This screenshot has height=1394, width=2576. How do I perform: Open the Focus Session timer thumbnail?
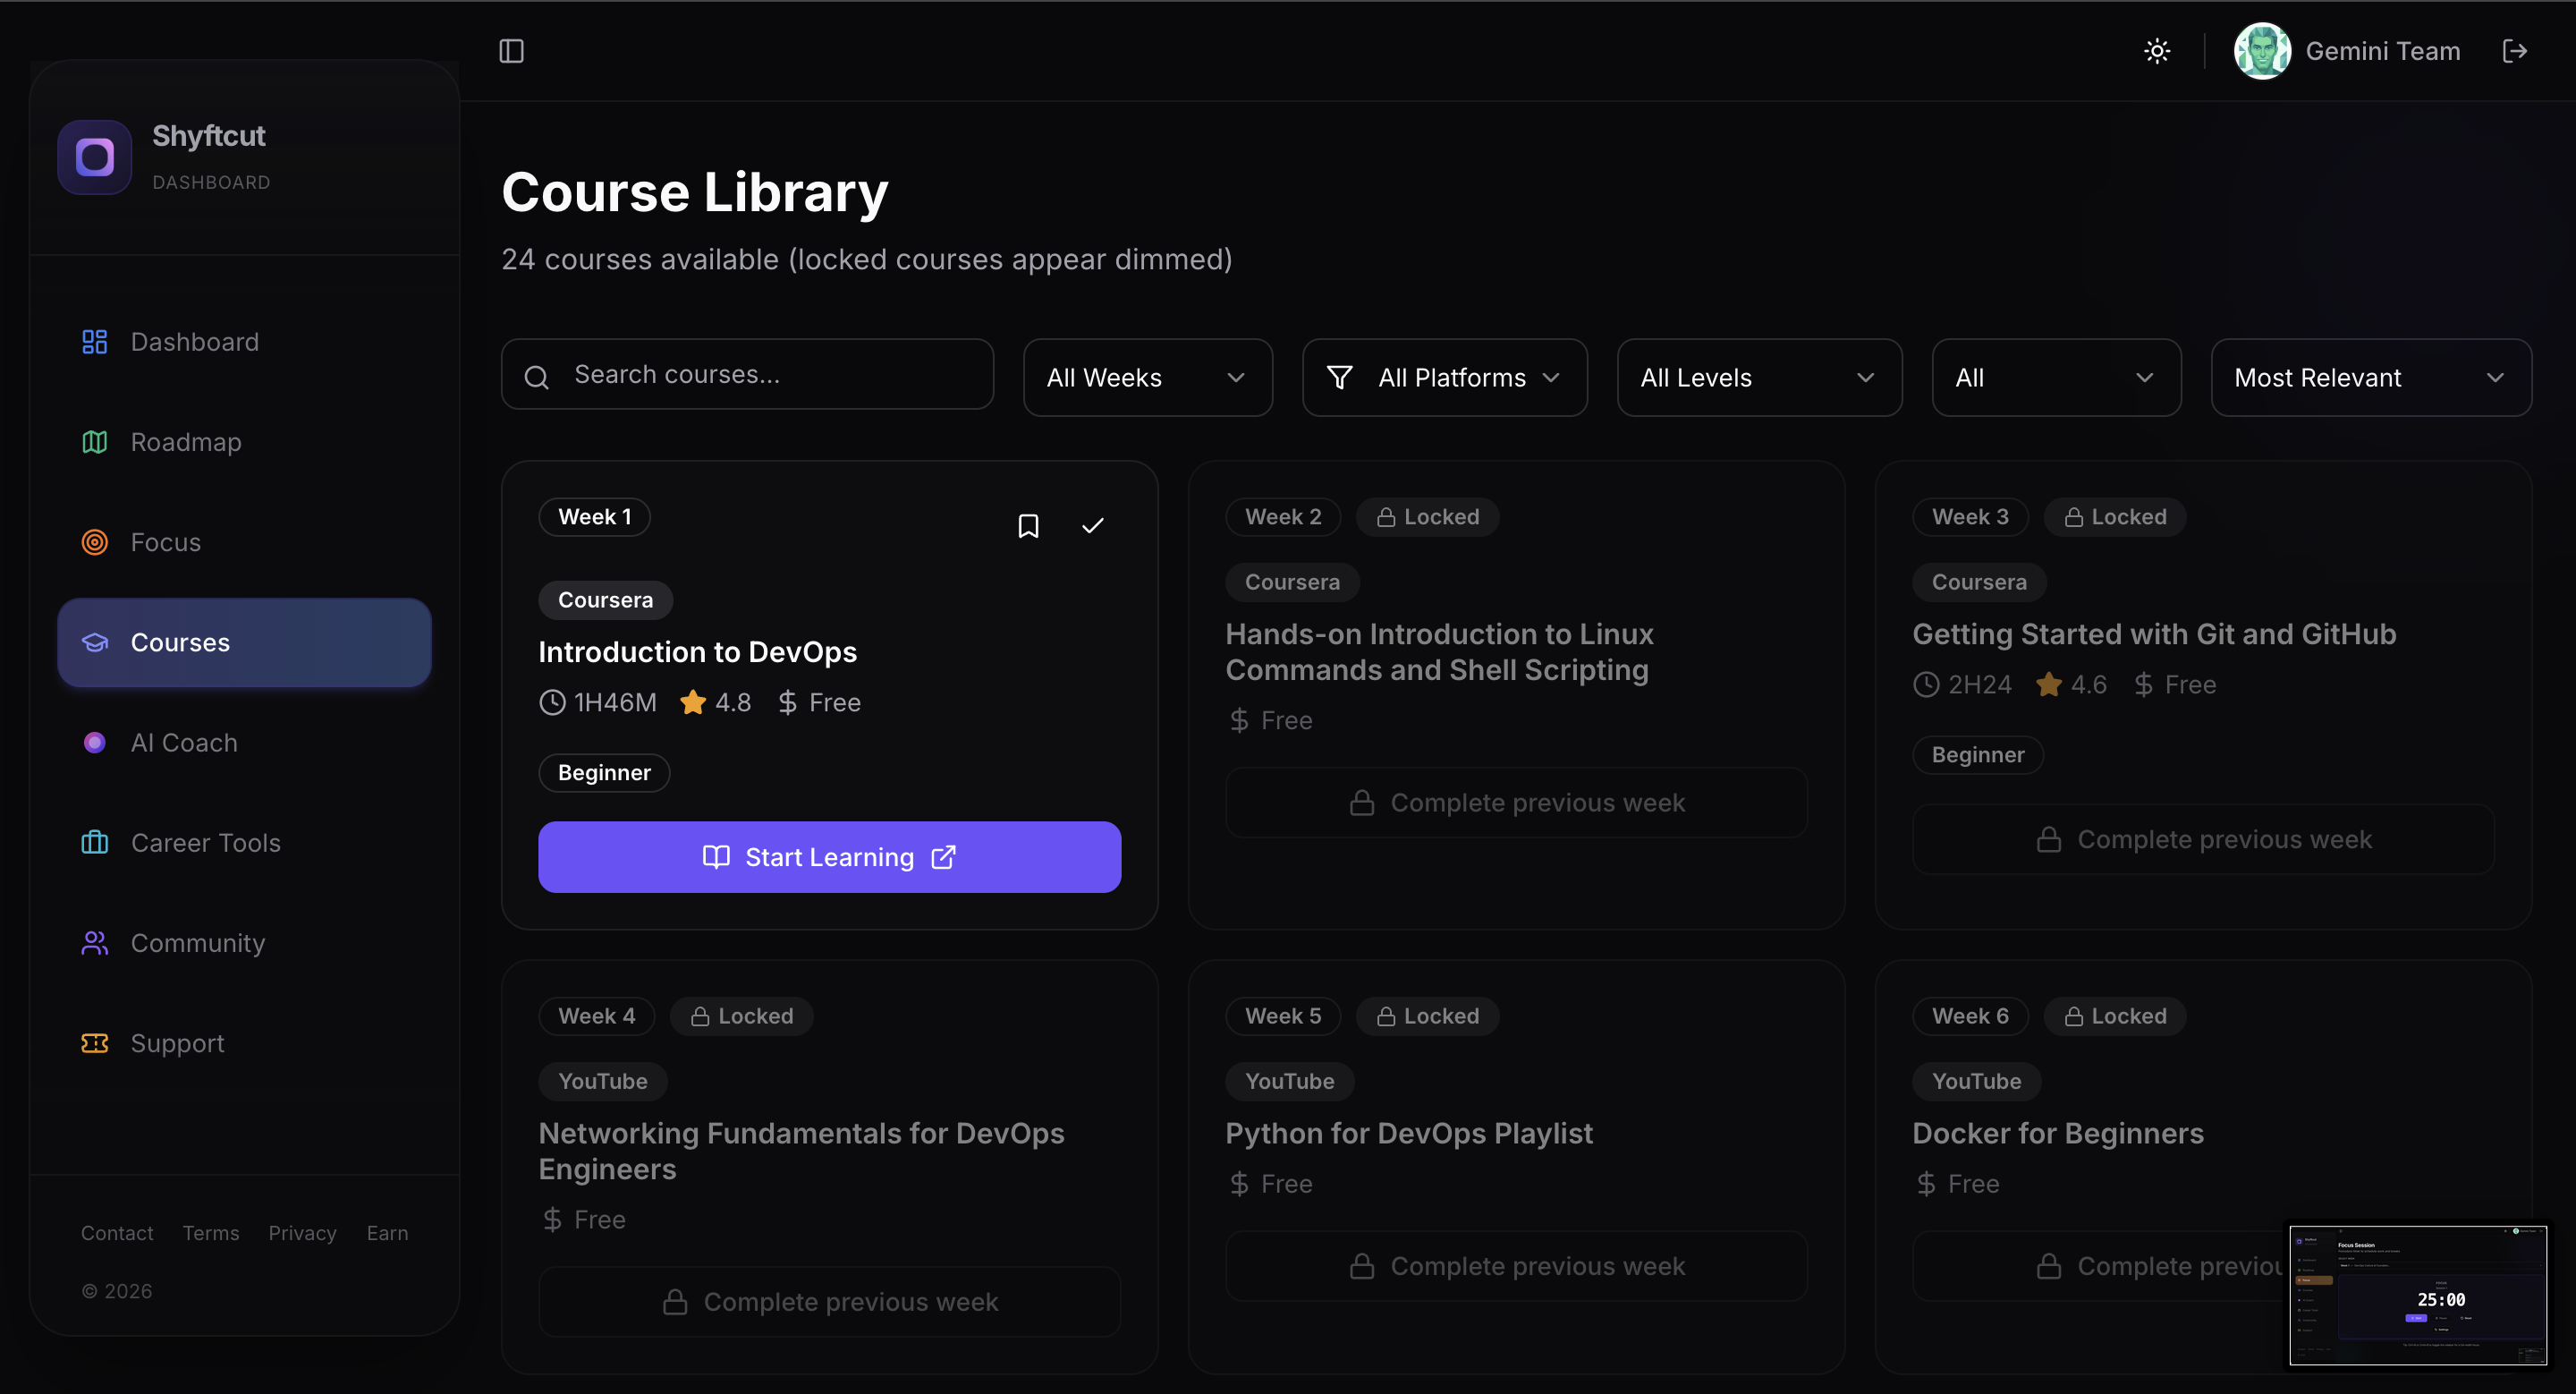(2417, 1294)
